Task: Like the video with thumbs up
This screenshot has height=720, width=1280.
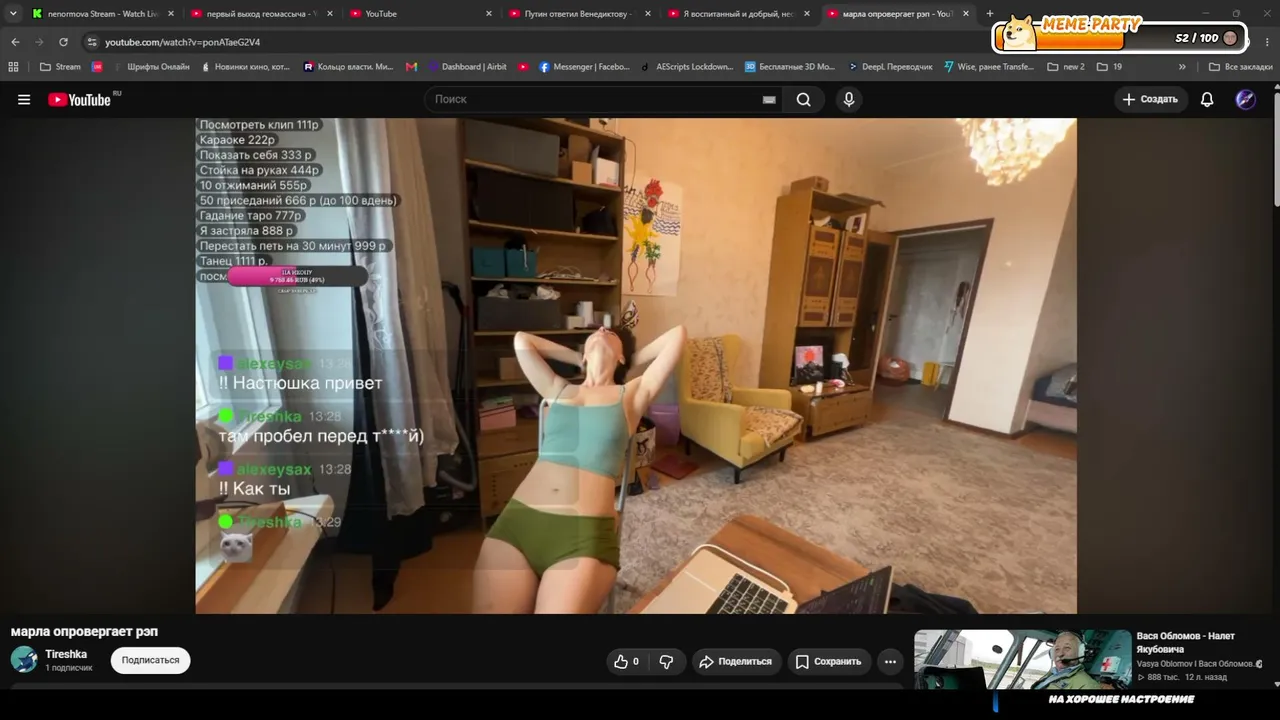Action: click(627, 661)
